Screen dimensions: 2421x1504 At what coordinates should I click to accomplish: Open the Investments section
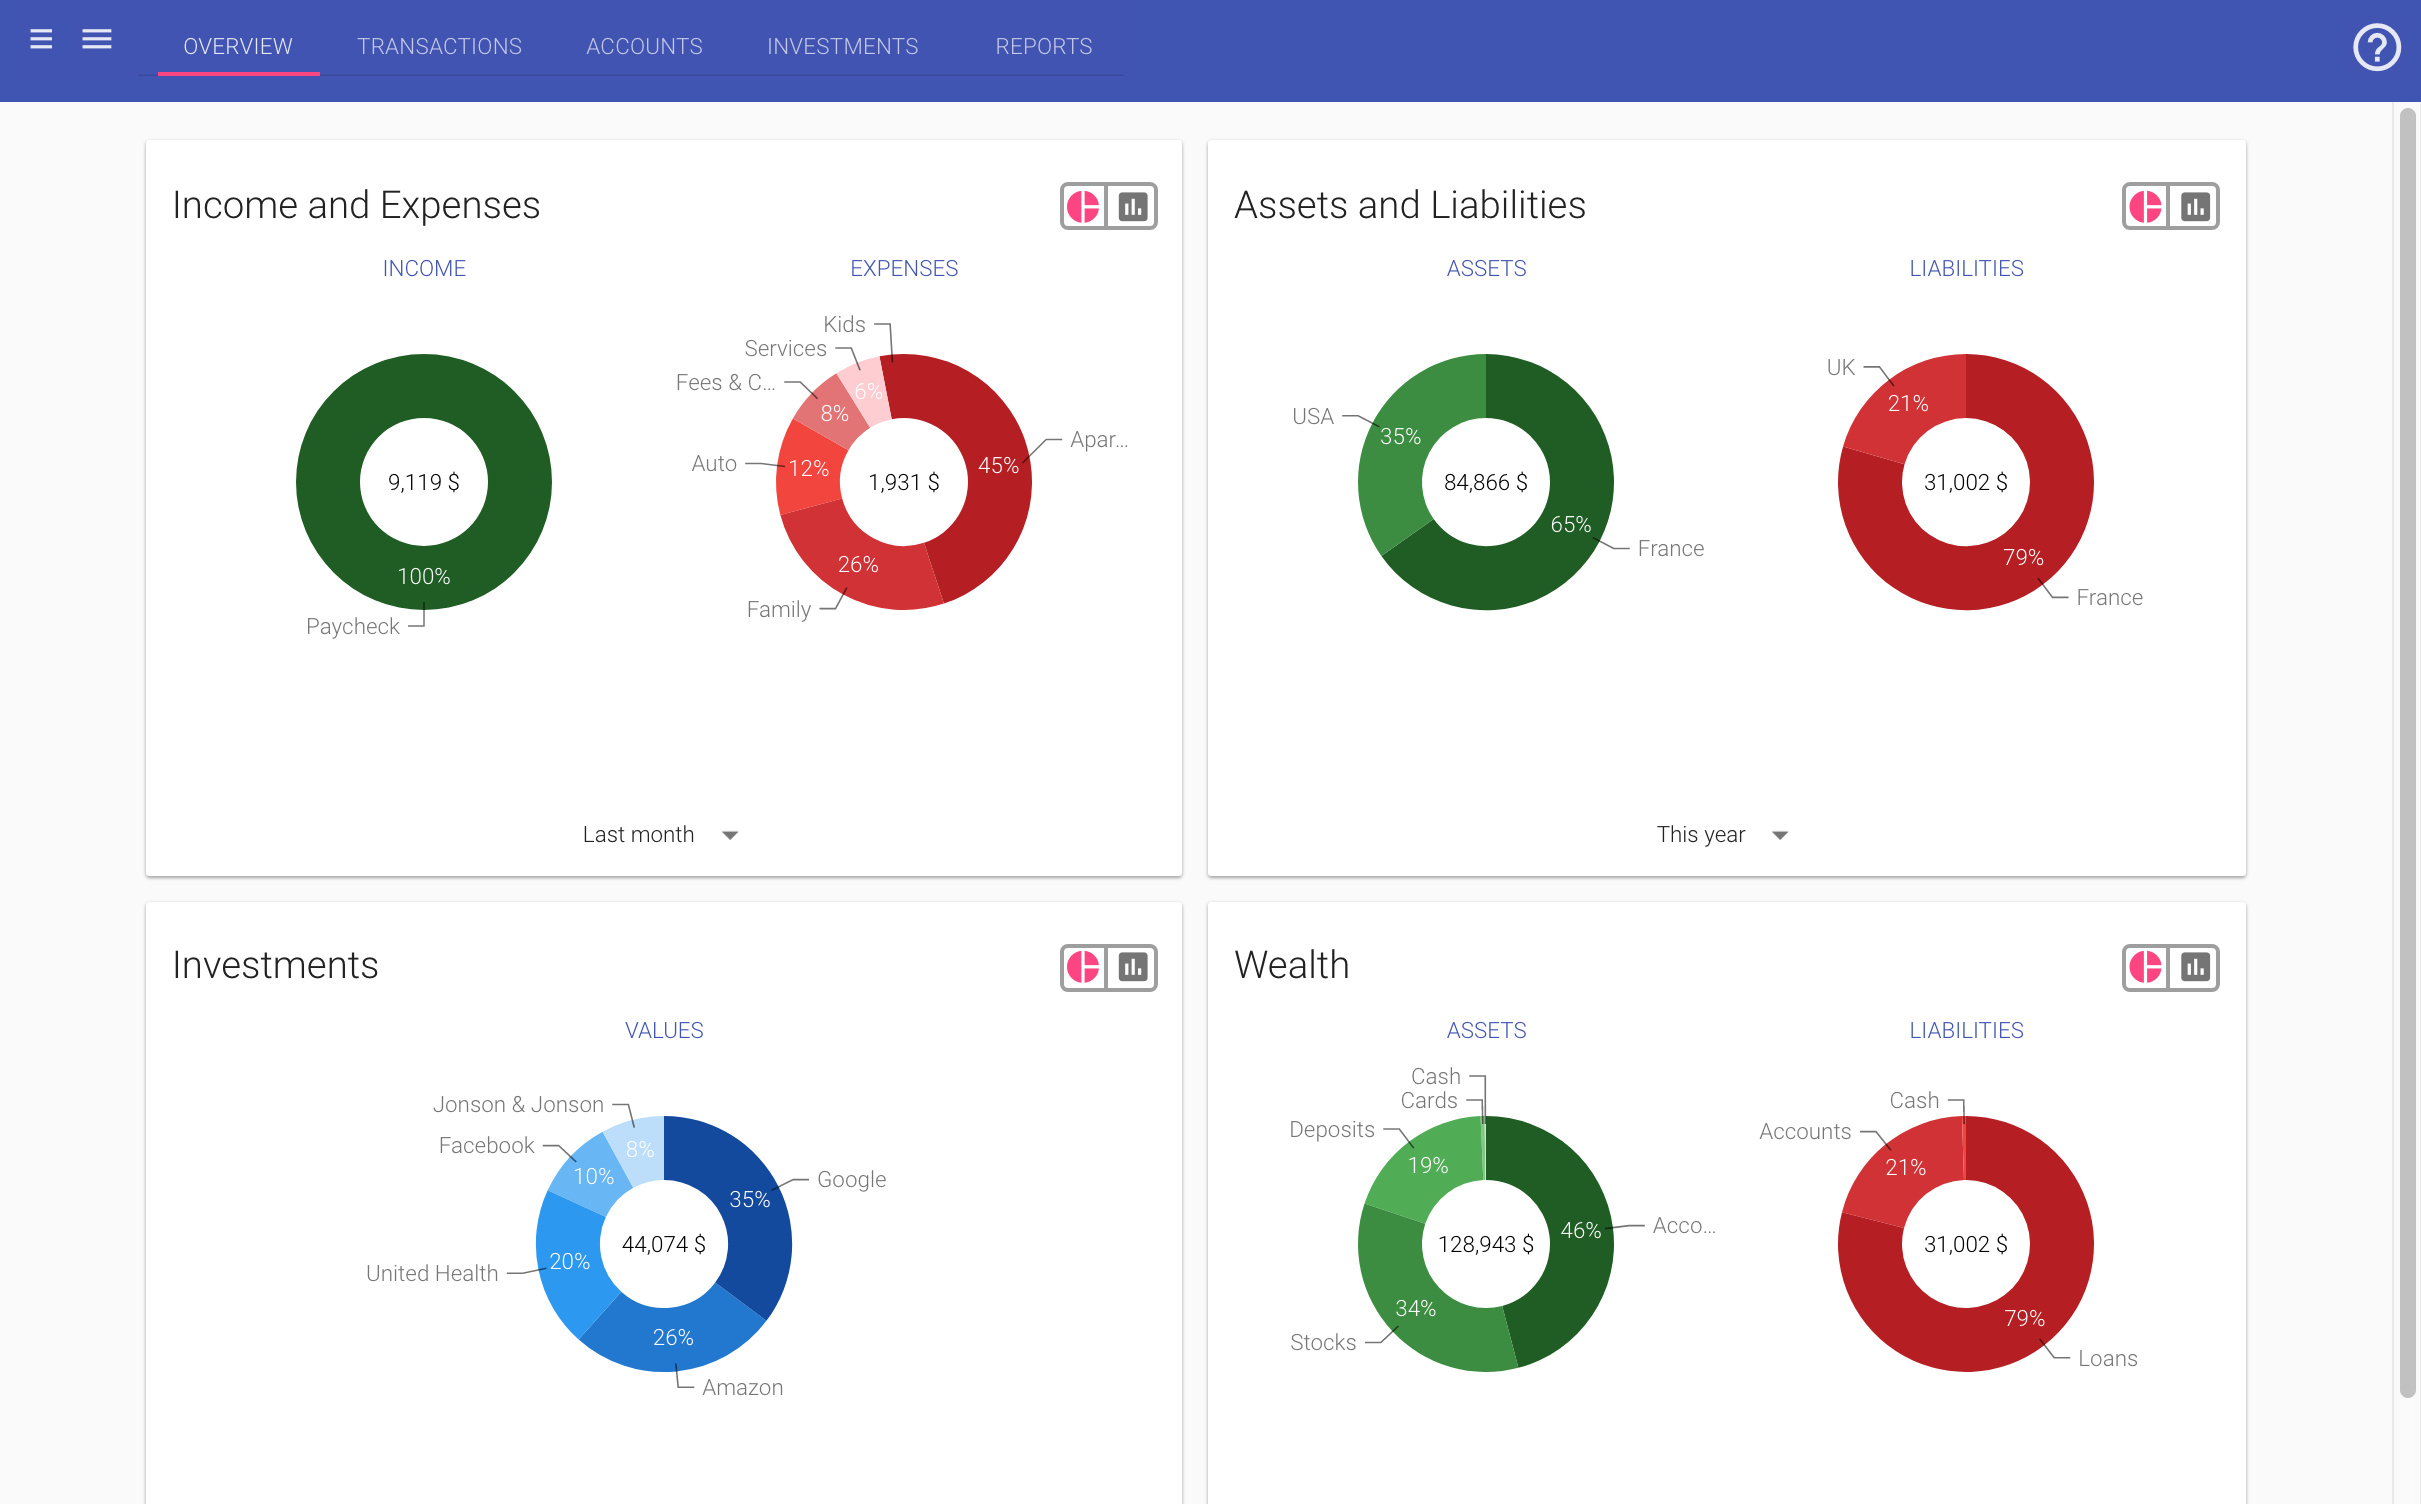842,46
